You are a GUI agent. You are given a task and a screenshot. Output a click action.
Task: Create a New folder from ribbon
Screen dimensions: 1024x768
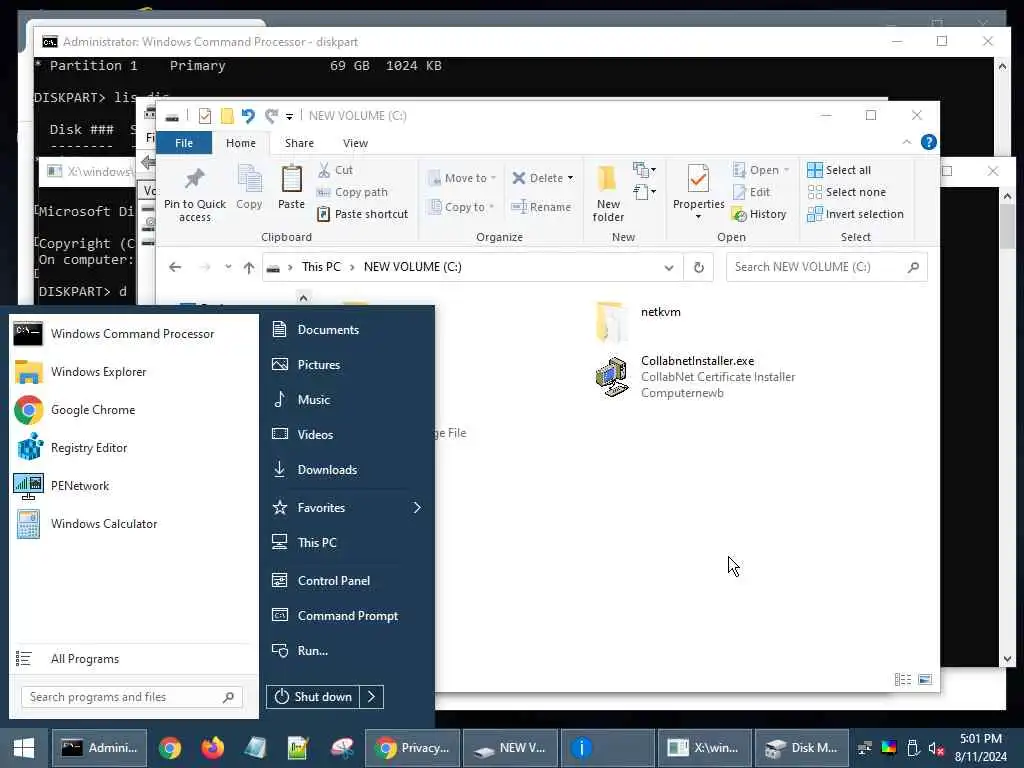(x=608, y=193)
